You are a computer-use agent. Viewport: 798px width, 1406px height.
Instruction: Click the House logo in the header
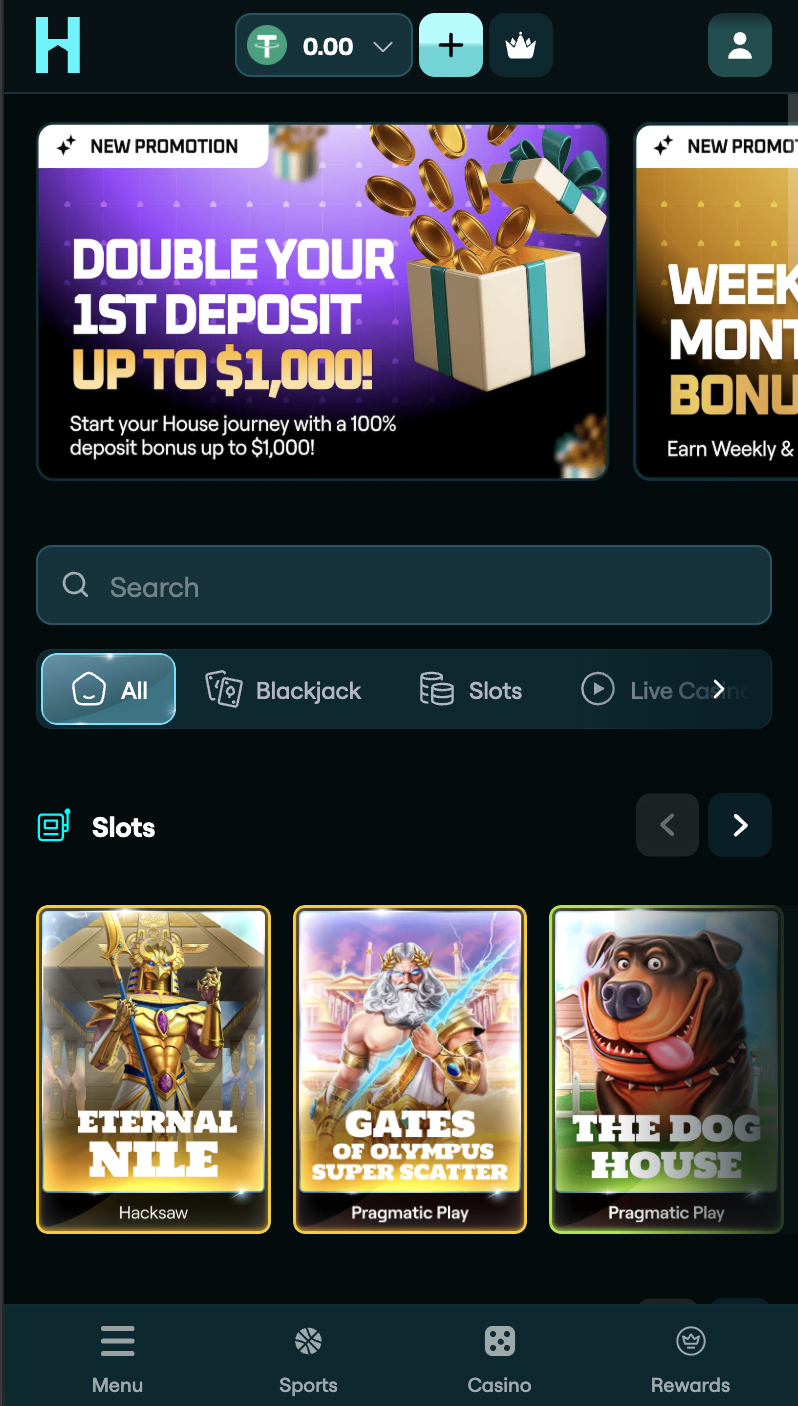(58, 45)
